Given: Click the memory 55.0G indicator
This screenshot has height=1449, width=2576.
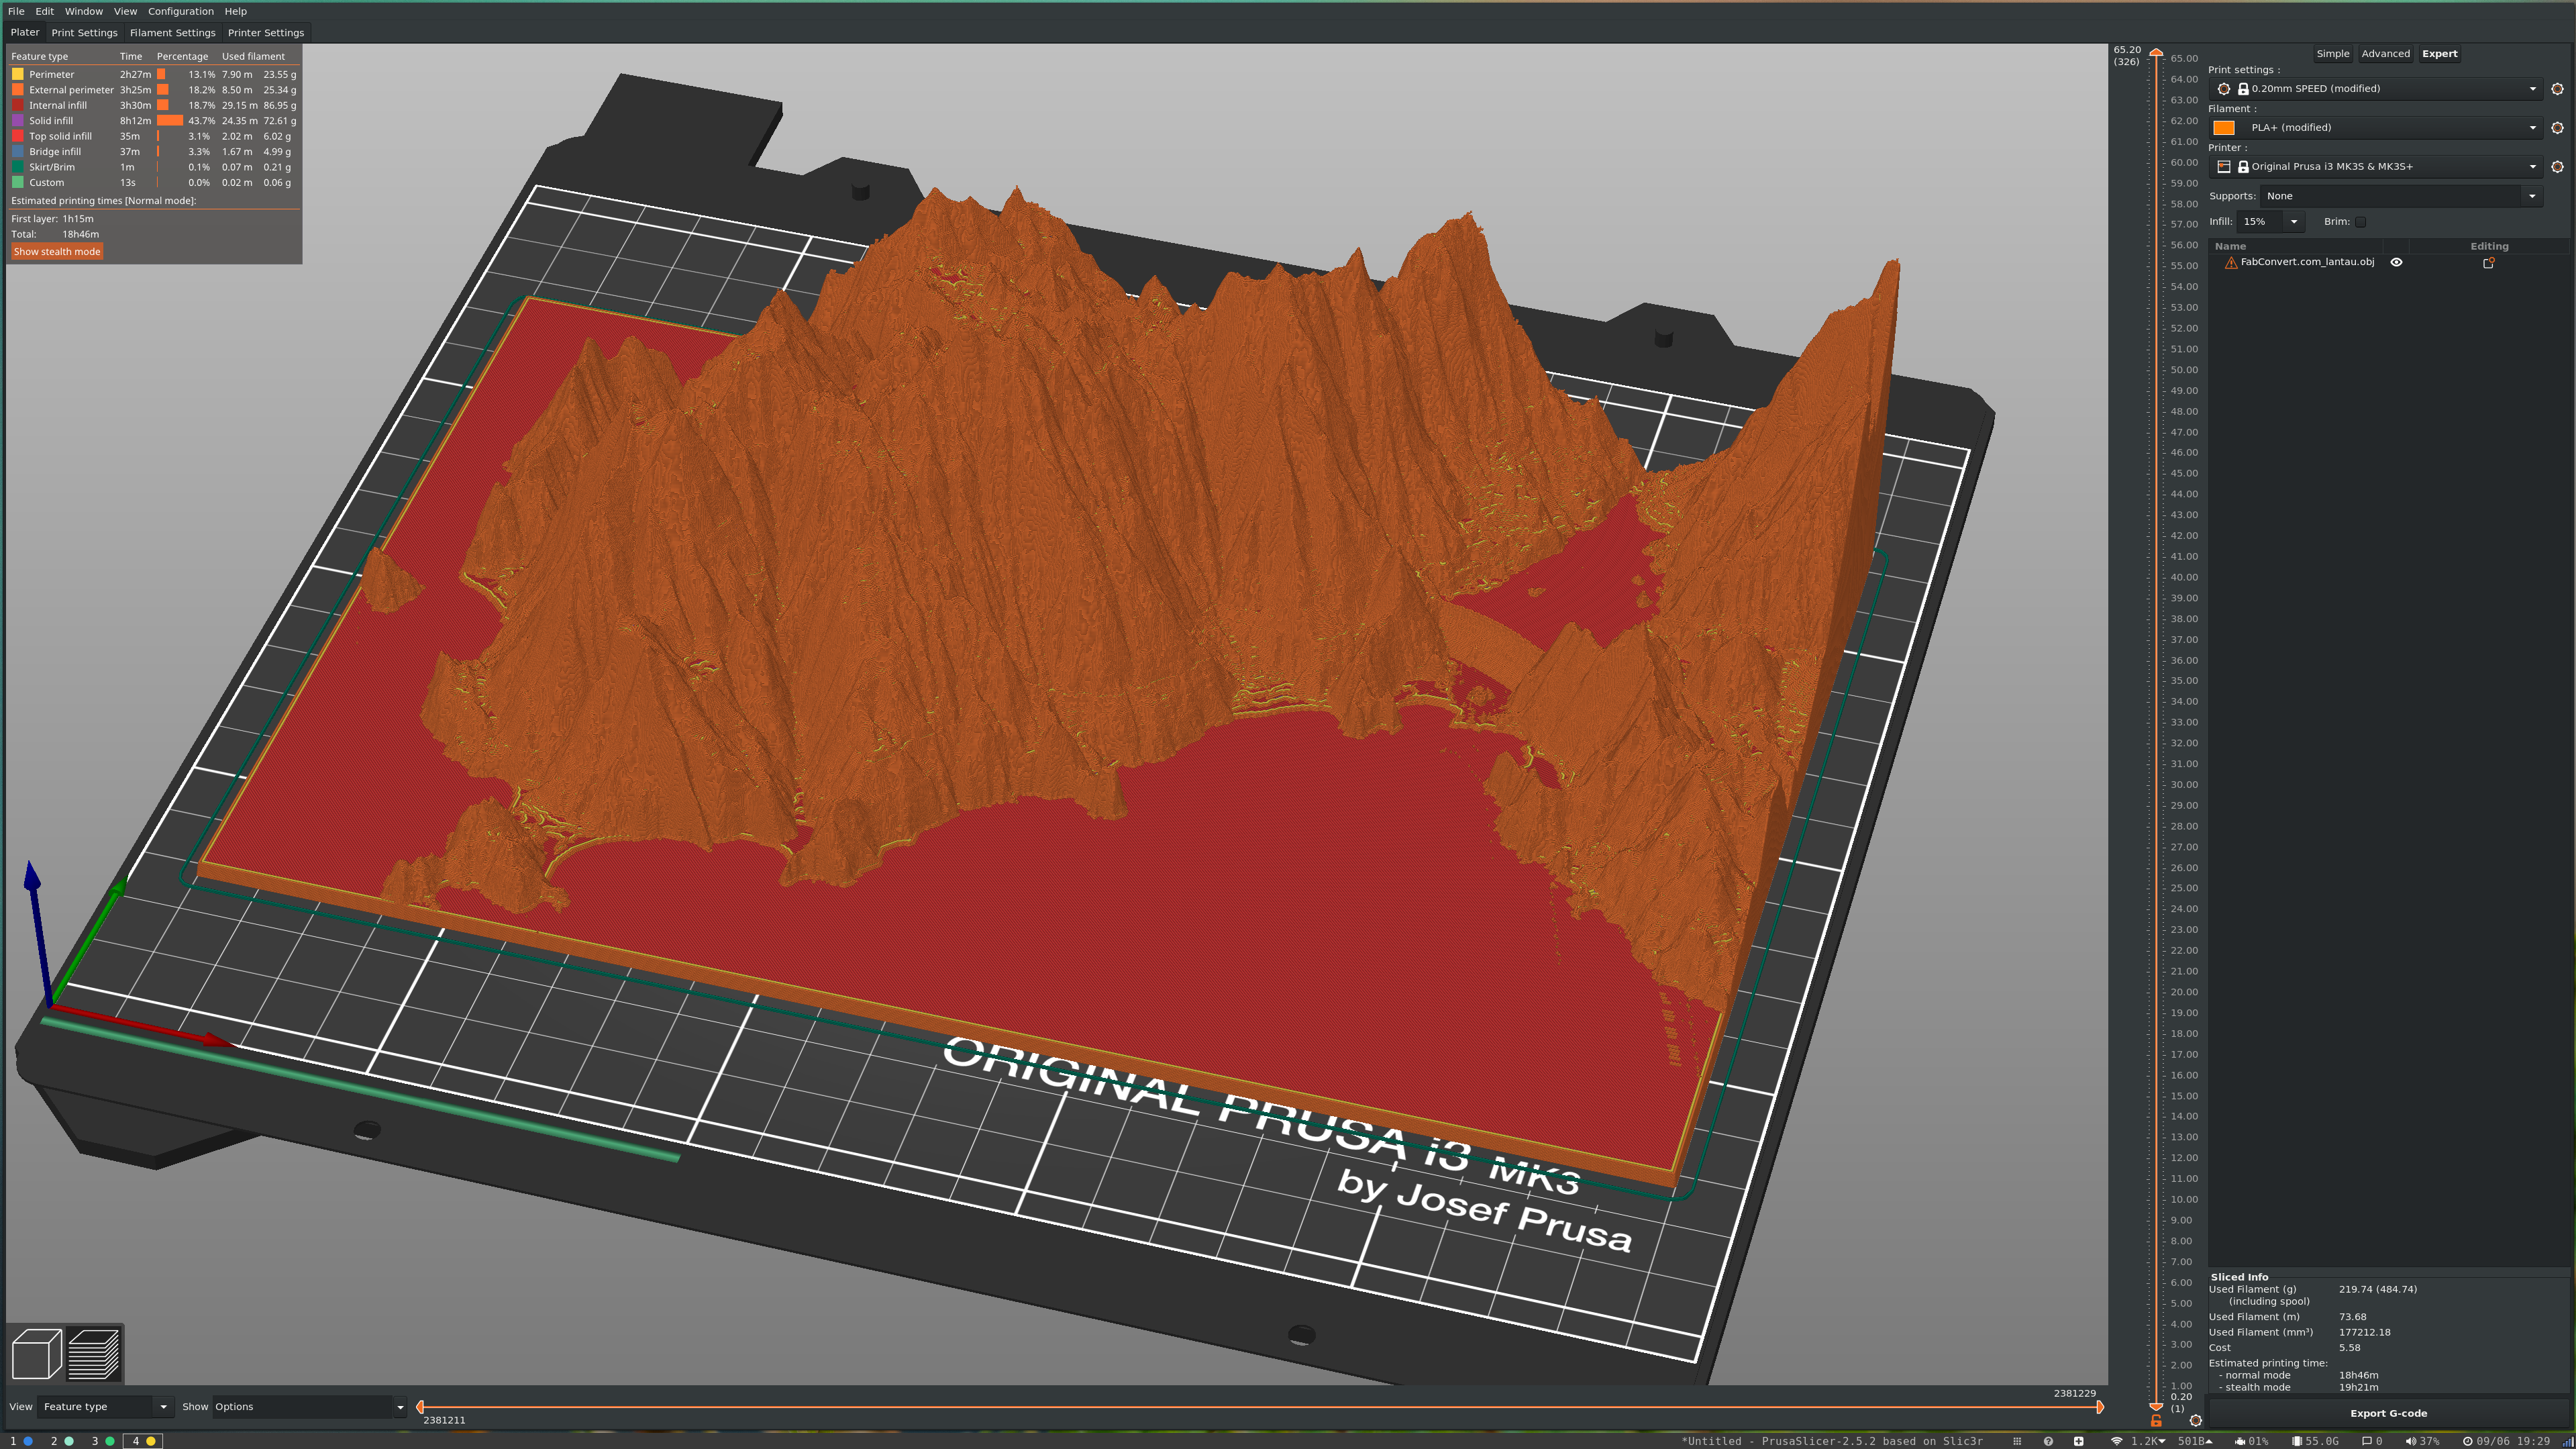Looking at the screenshot, I should (x=2315, y=1441).
